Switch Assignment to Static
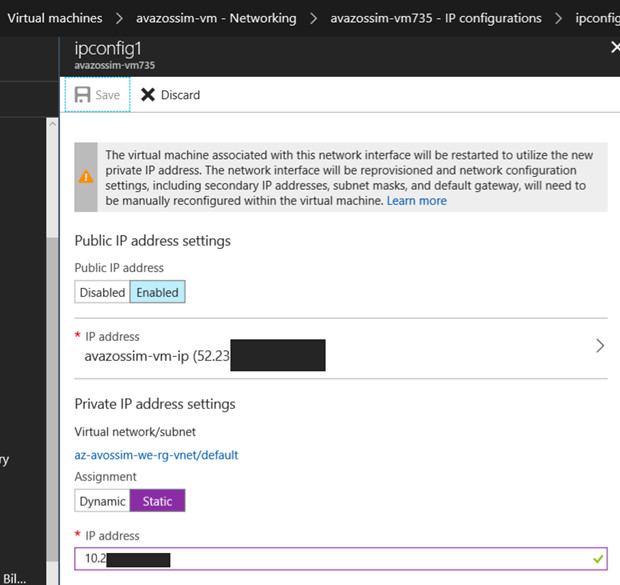 click(x=157, y=501)
